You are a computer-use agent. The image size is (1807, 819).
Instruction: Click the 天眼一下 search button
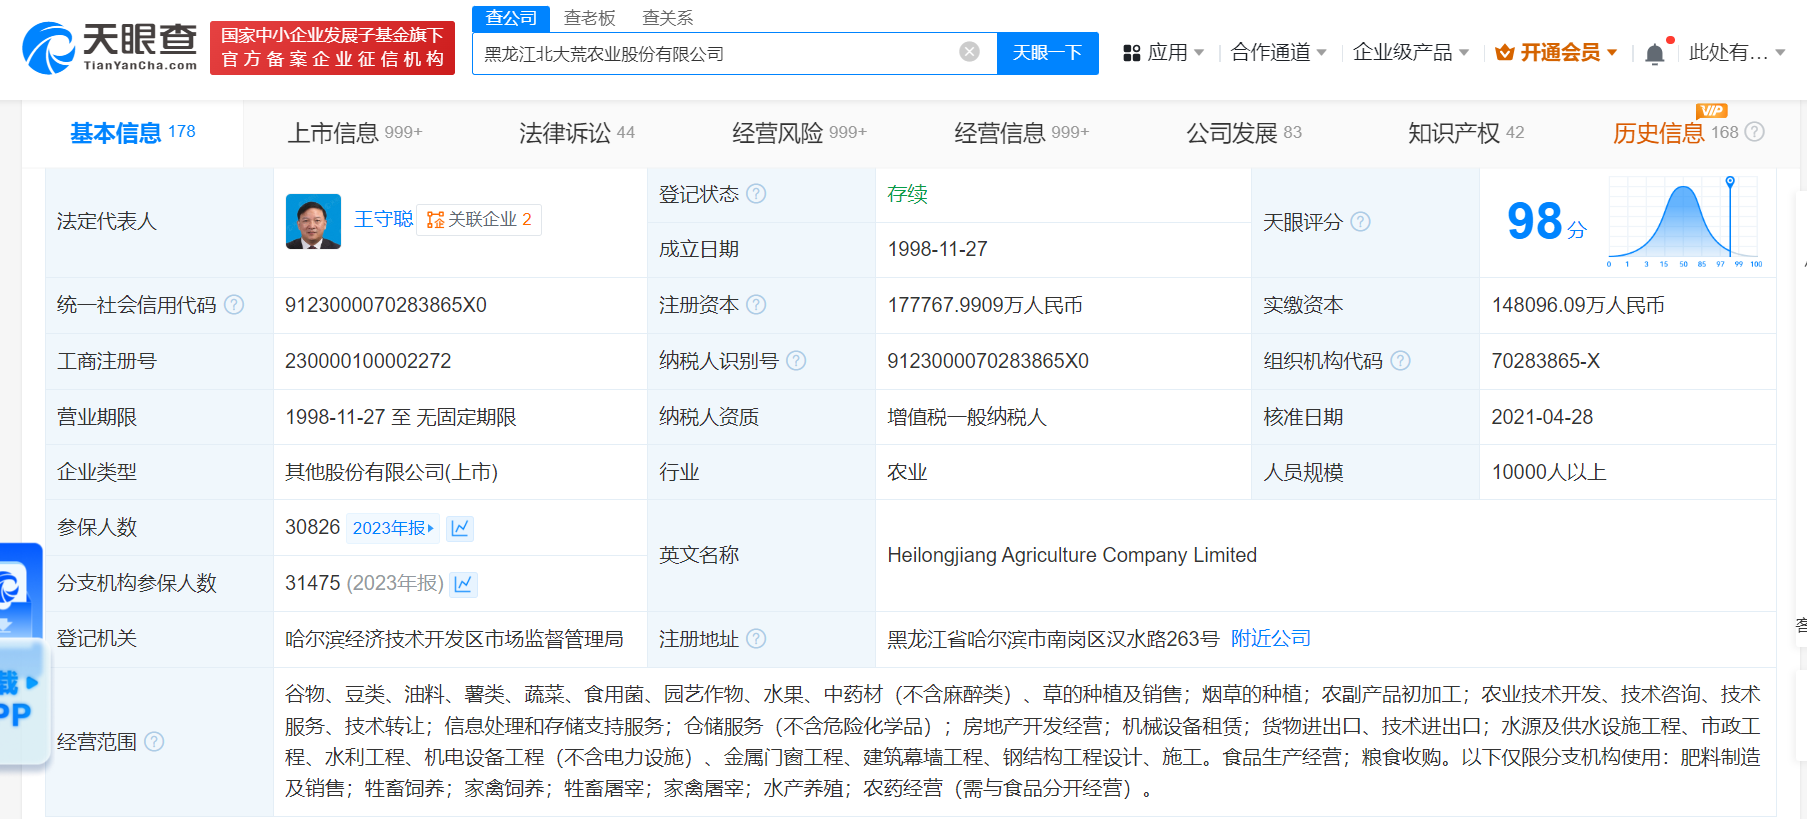pyautogui.click(x=1047, y=53)
